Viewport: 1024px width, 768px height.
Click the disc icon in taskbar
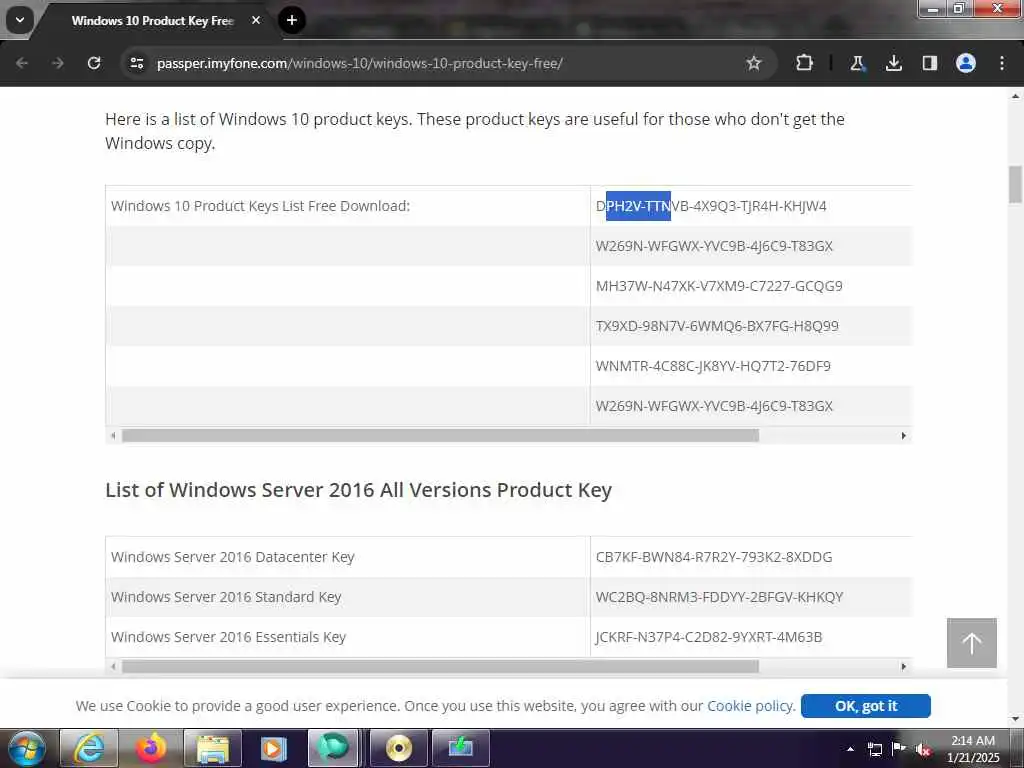[398, 748]
